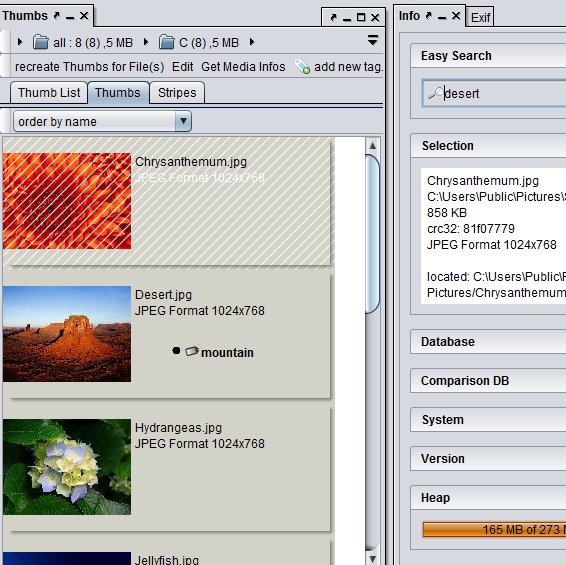Expand the Comparison DB section
This screenshot has width=566, height=565.
(488, 381)
